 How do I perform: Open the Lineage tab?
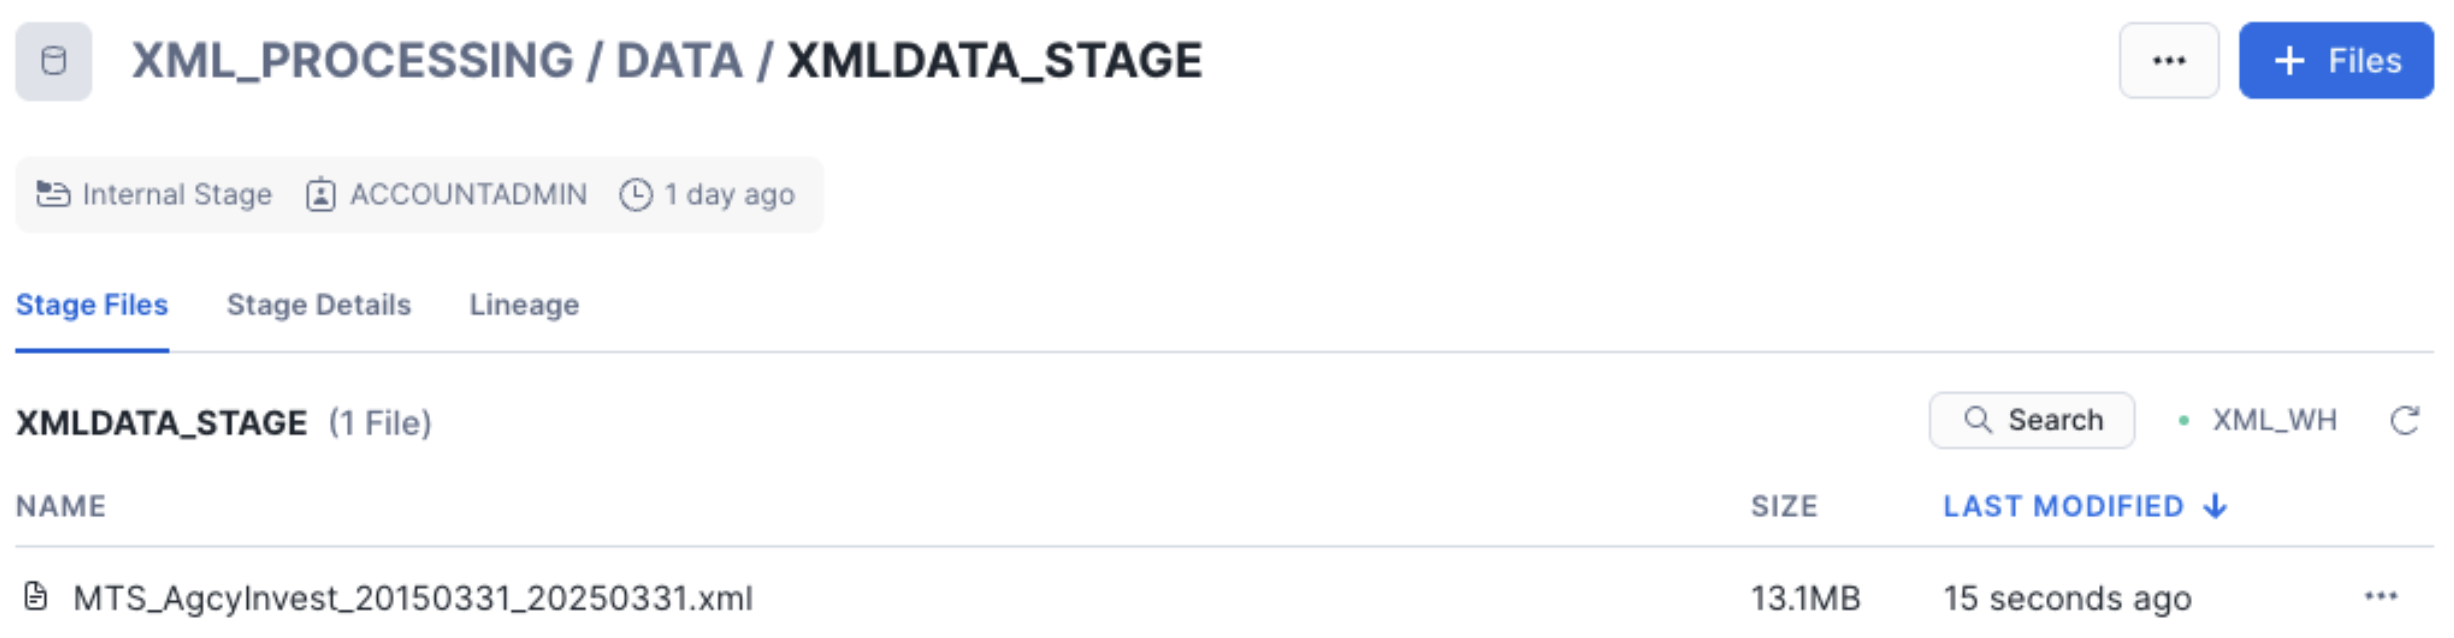[524, 305]
